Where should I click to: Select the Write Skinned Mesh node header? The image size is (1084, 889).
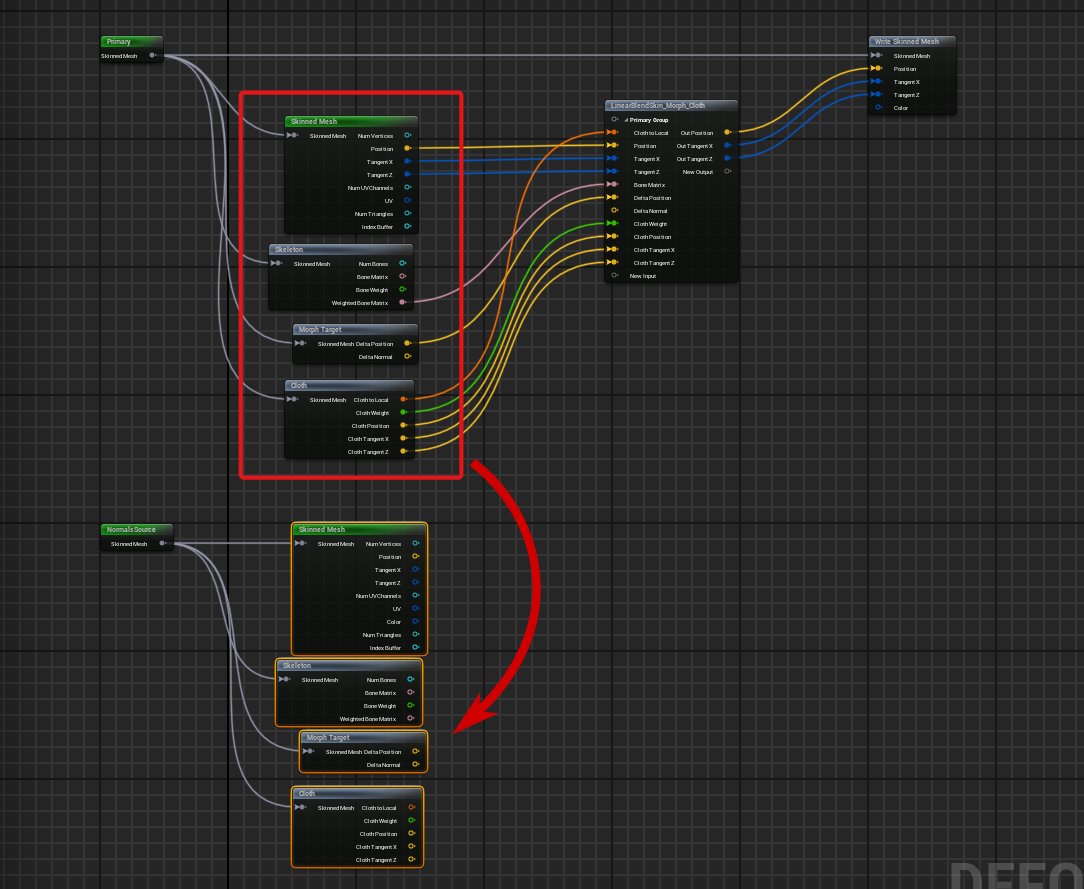(911, 42)
